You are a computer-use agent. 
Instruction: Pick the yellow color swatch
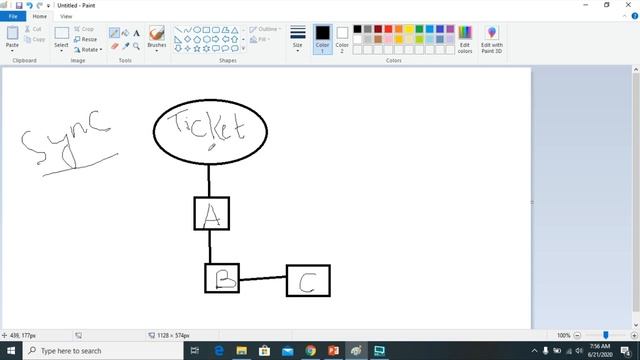409,29
